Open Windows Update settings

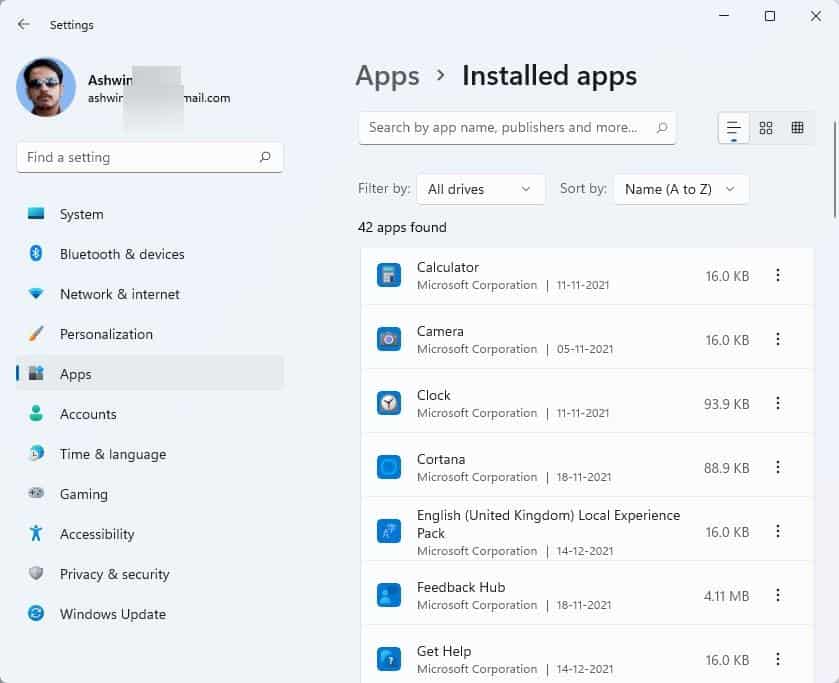click(x=112, y=614)
